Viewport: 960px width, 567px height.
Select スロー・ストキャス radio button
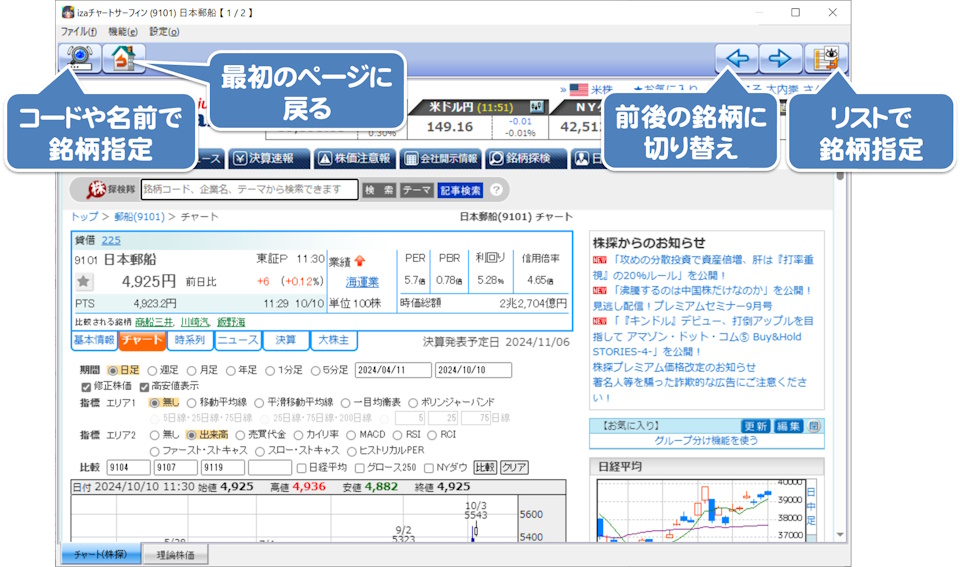260,452
